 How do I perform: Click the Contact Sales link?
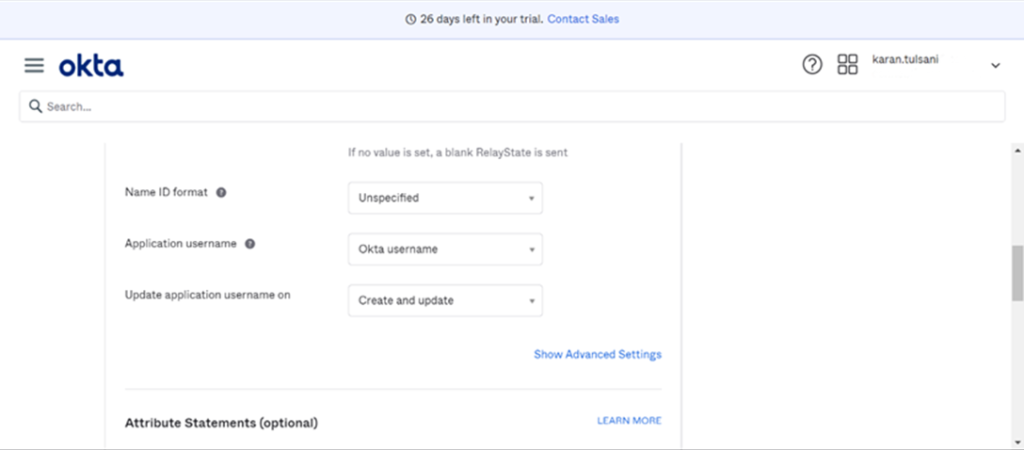[583, 19]
